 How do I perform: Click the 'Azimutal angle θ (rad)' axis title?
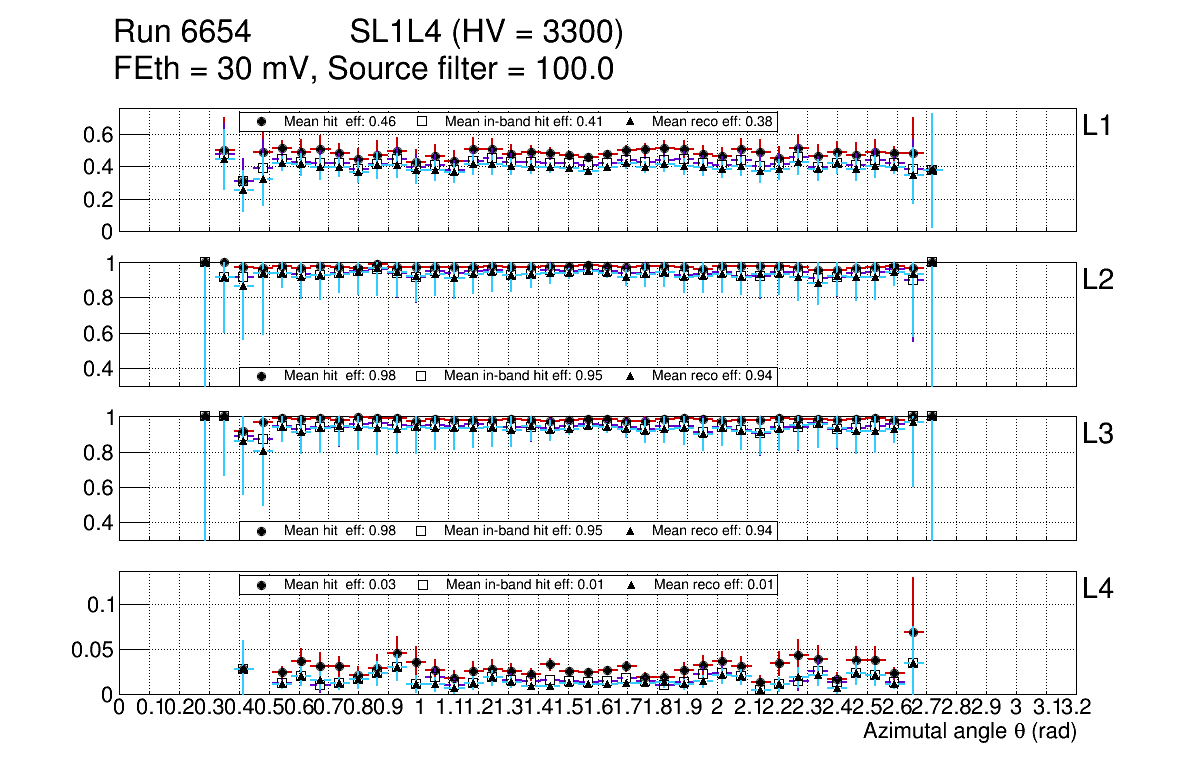pos(969,732)
